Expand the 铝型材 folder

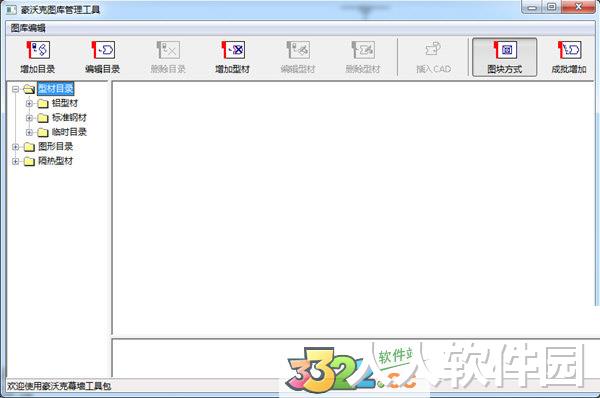coord(29,103)
